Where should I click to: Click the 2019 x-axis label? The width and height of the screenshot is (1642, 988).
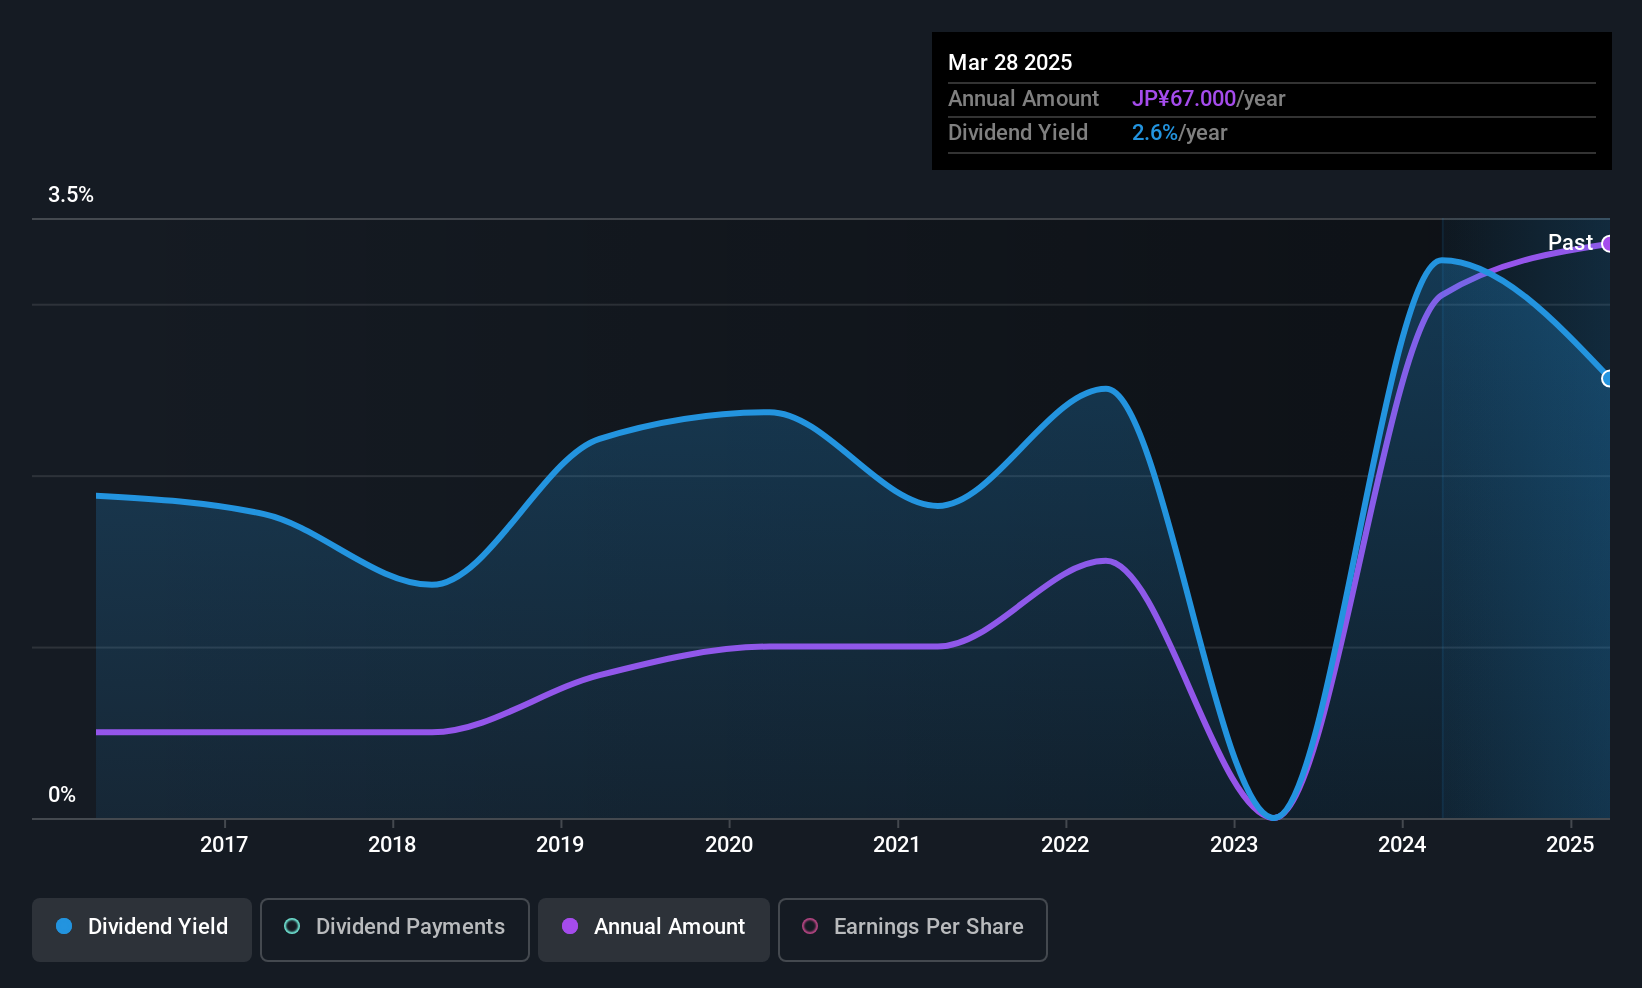560,845
